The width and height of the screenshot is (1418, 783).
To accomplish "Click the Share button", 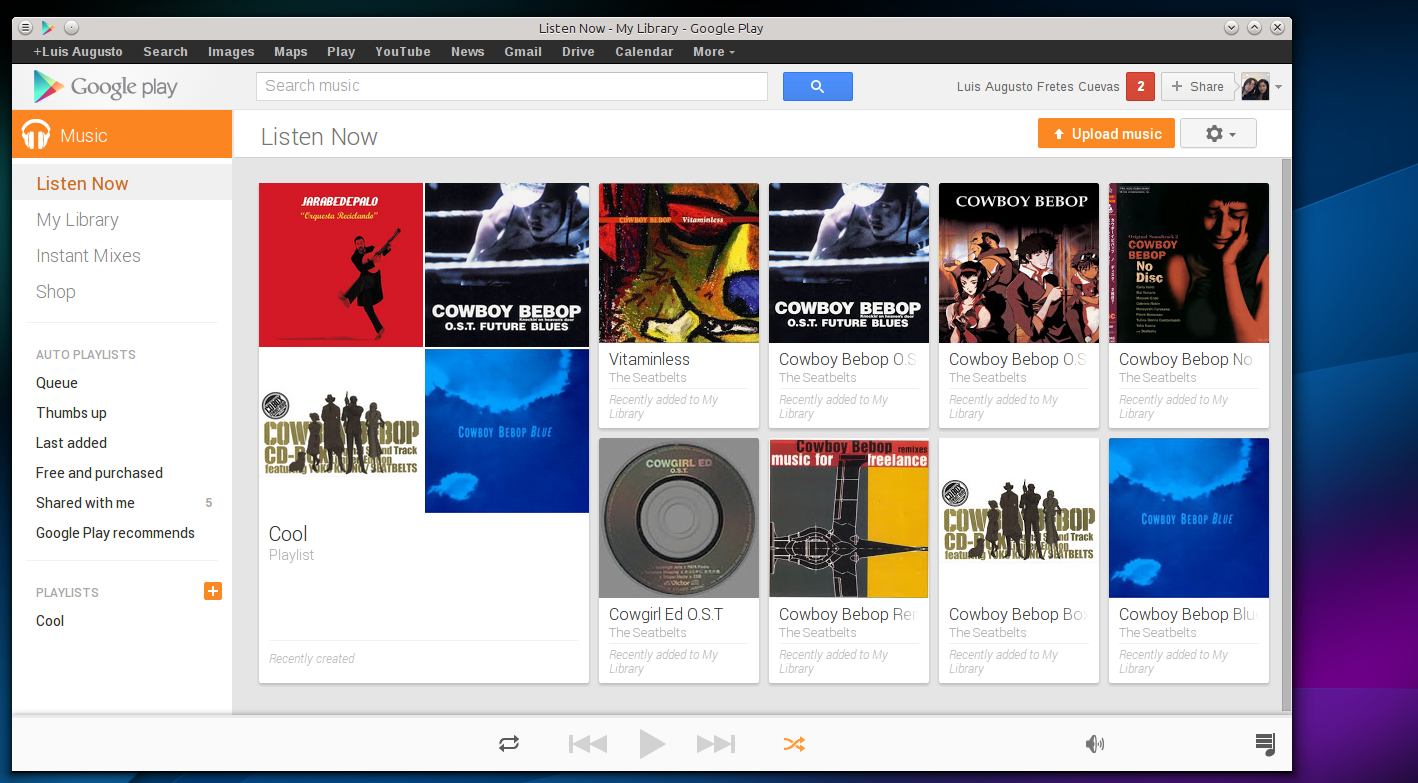I will (1197, 87).
